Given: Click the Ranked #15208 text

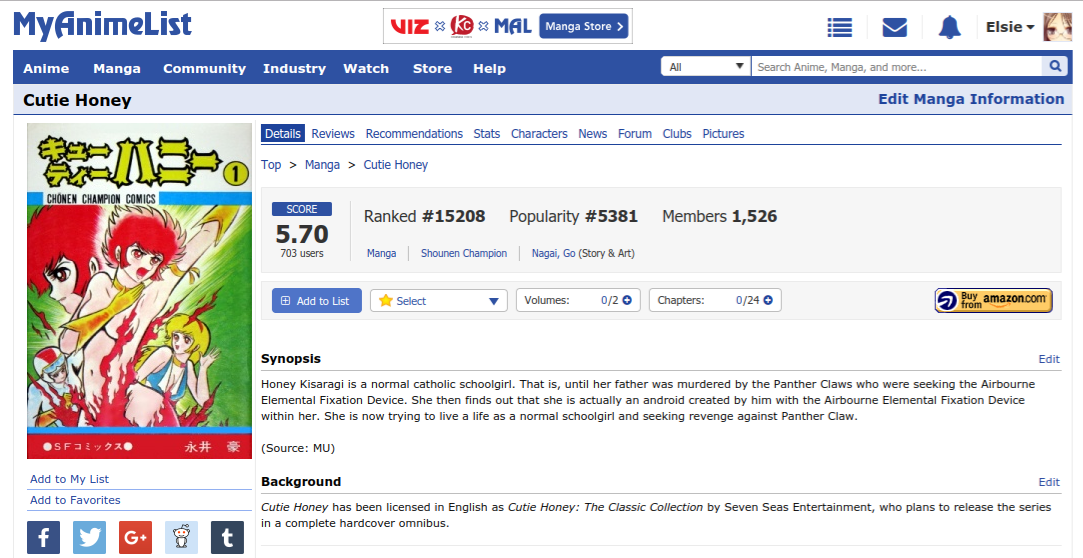Looking at the screenshot, I should (425, 216).
